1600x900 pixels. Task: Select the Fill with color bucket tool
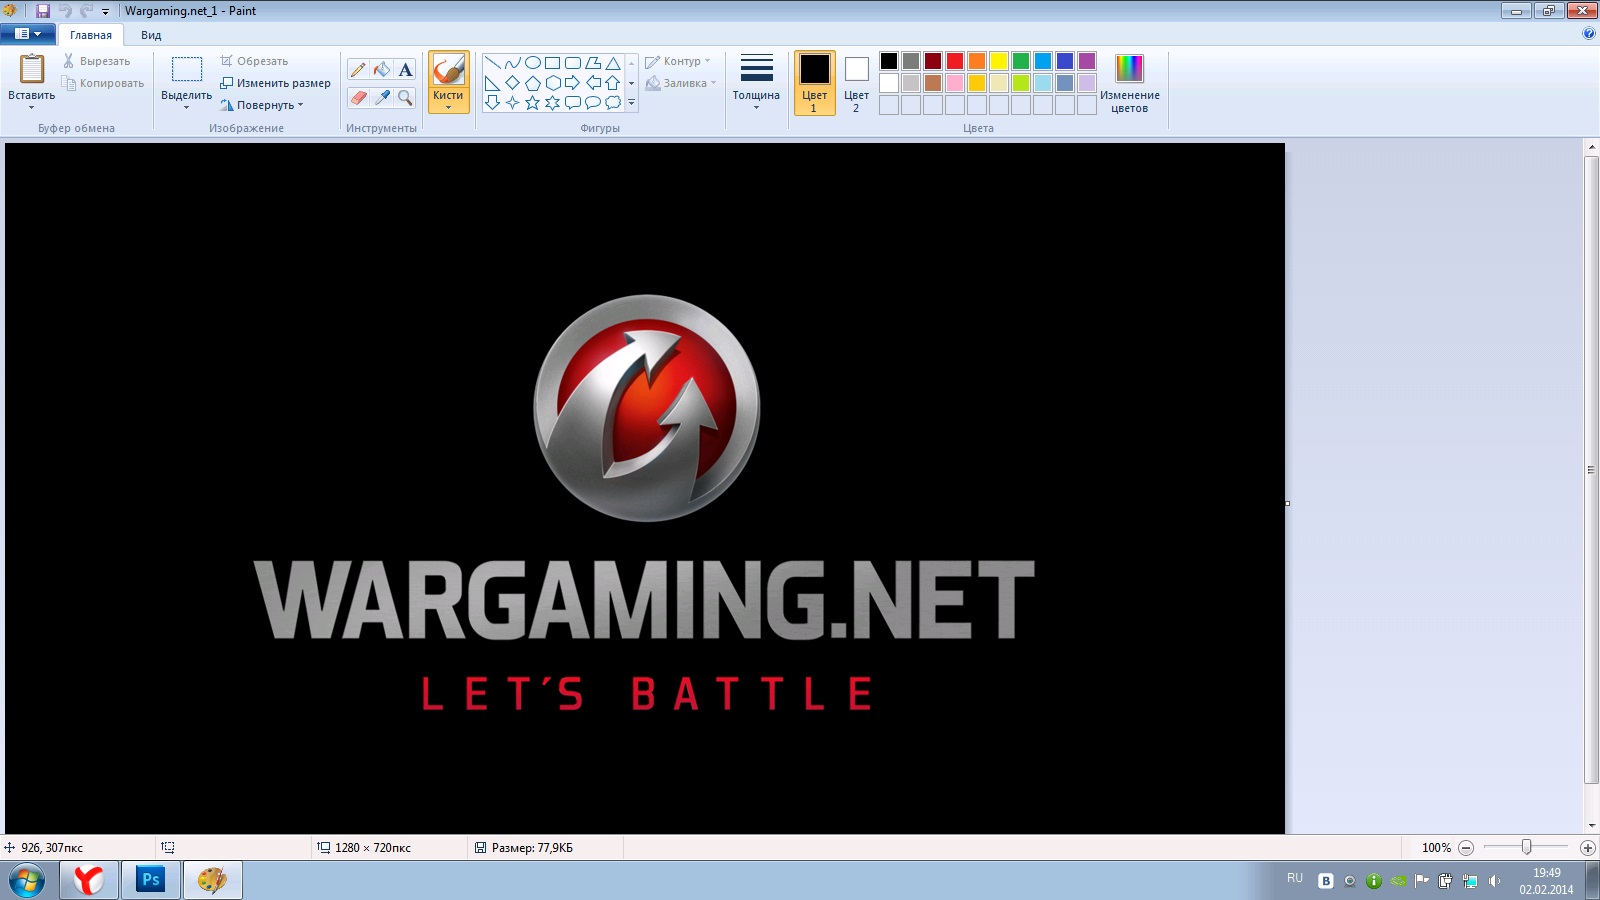pos(382,70)
